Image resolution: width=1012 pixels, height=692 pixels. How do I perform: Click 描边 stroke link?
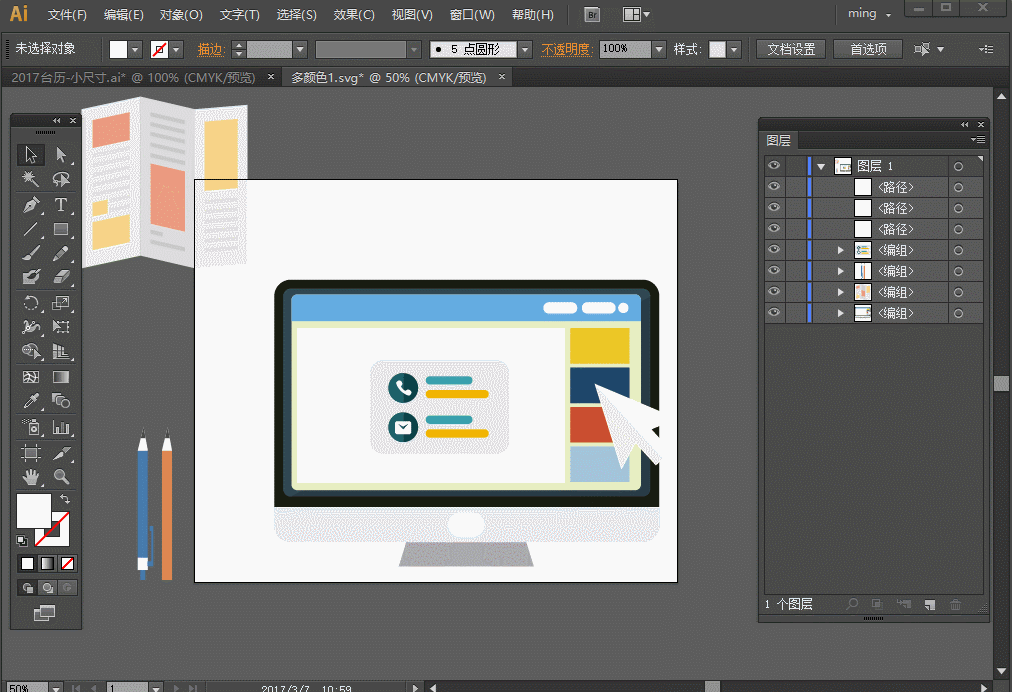point(210,49)
